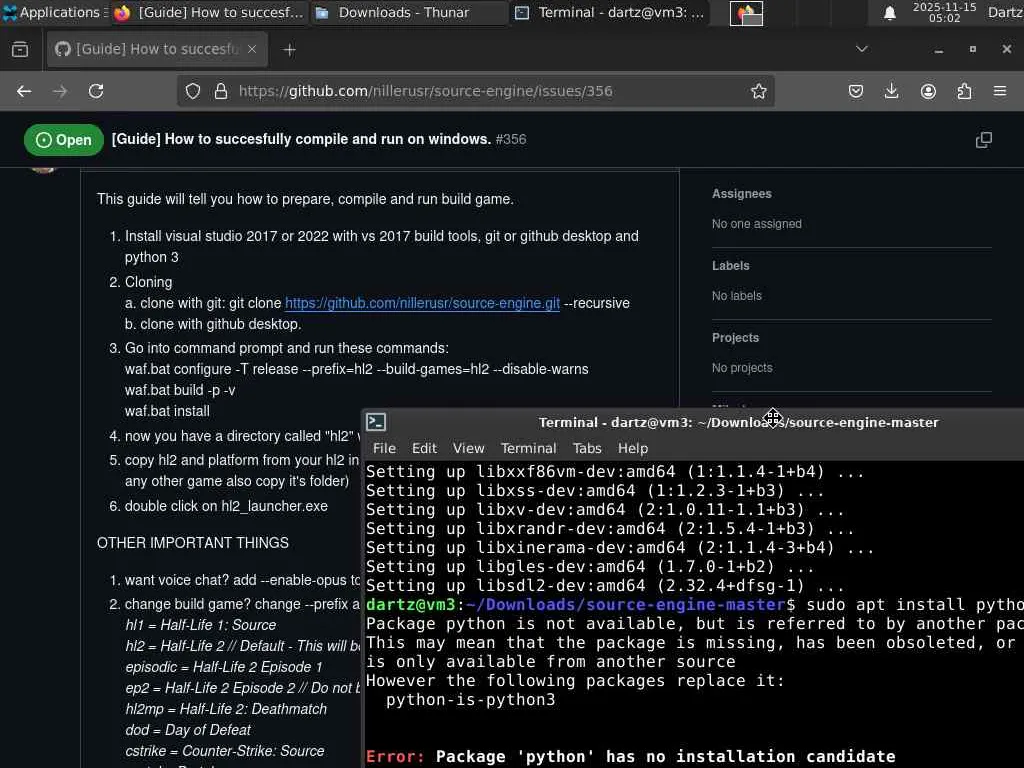1024x768 pixels.
Task: Open a new browser tab
Action: [289, 50]
